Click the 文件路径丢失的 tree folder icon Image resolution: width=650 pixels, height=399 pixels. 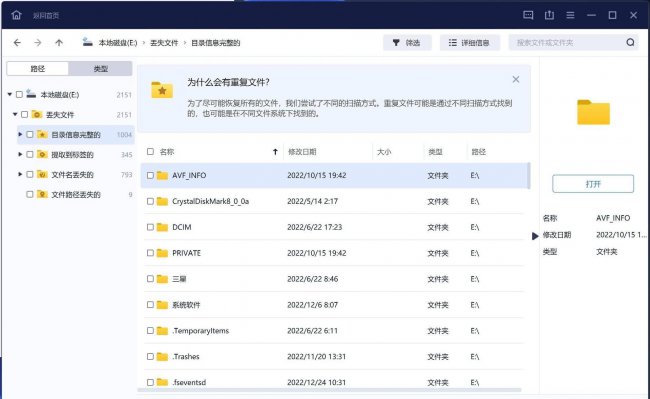pos(42,194)
